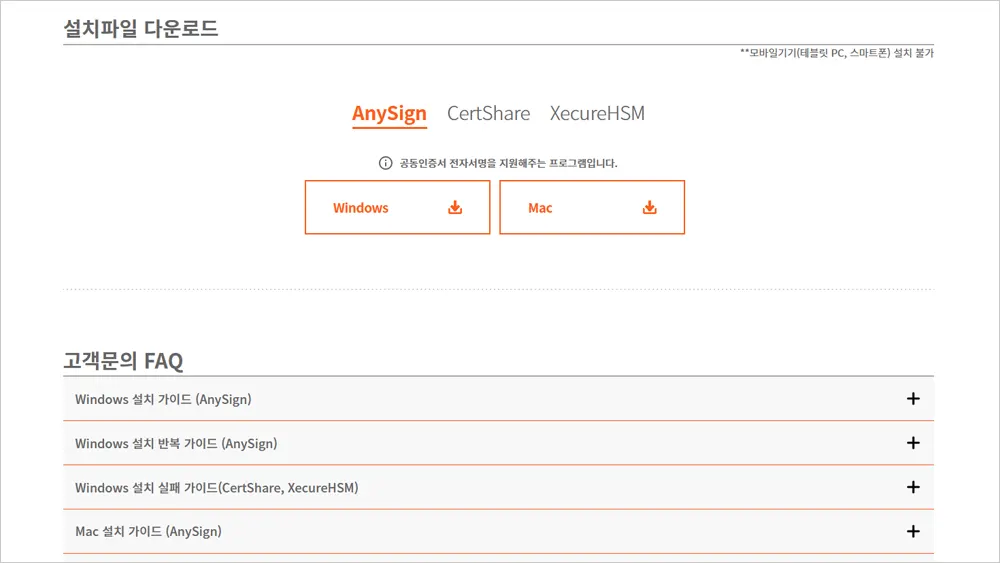This screenshot has height=563, width=1000.
Task: Open FAQ row 'Windows 설치 가이드 (AnySign)'
Action: pos(498,398)
